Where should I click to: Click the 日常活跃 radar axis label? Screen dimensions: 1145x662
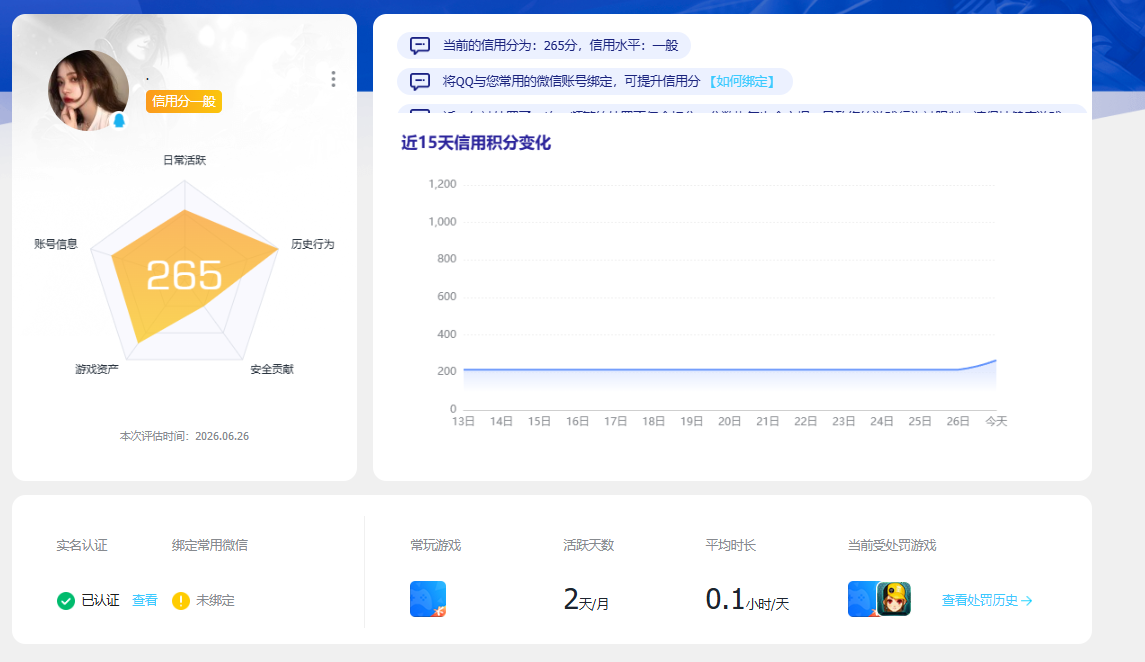[x=185, y=160]
